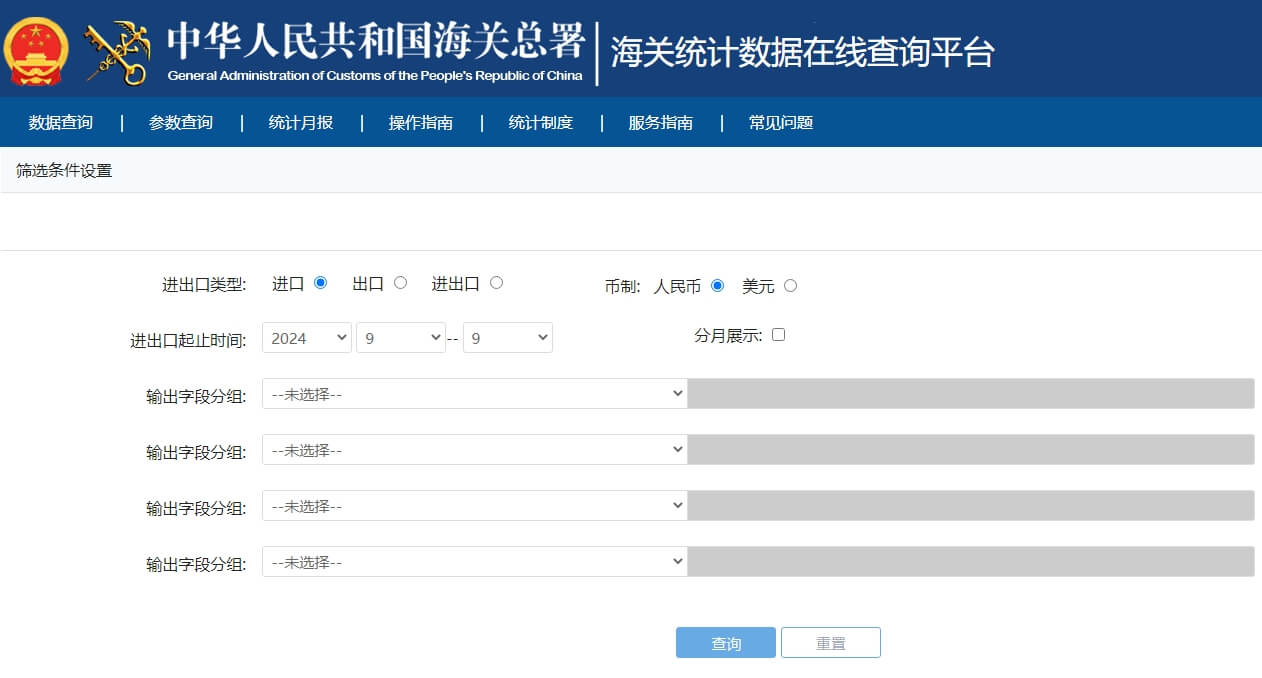The image size is (1262, 678).
Task: Open the 操作指南 menu item
Action: click(x=421, y=123)
